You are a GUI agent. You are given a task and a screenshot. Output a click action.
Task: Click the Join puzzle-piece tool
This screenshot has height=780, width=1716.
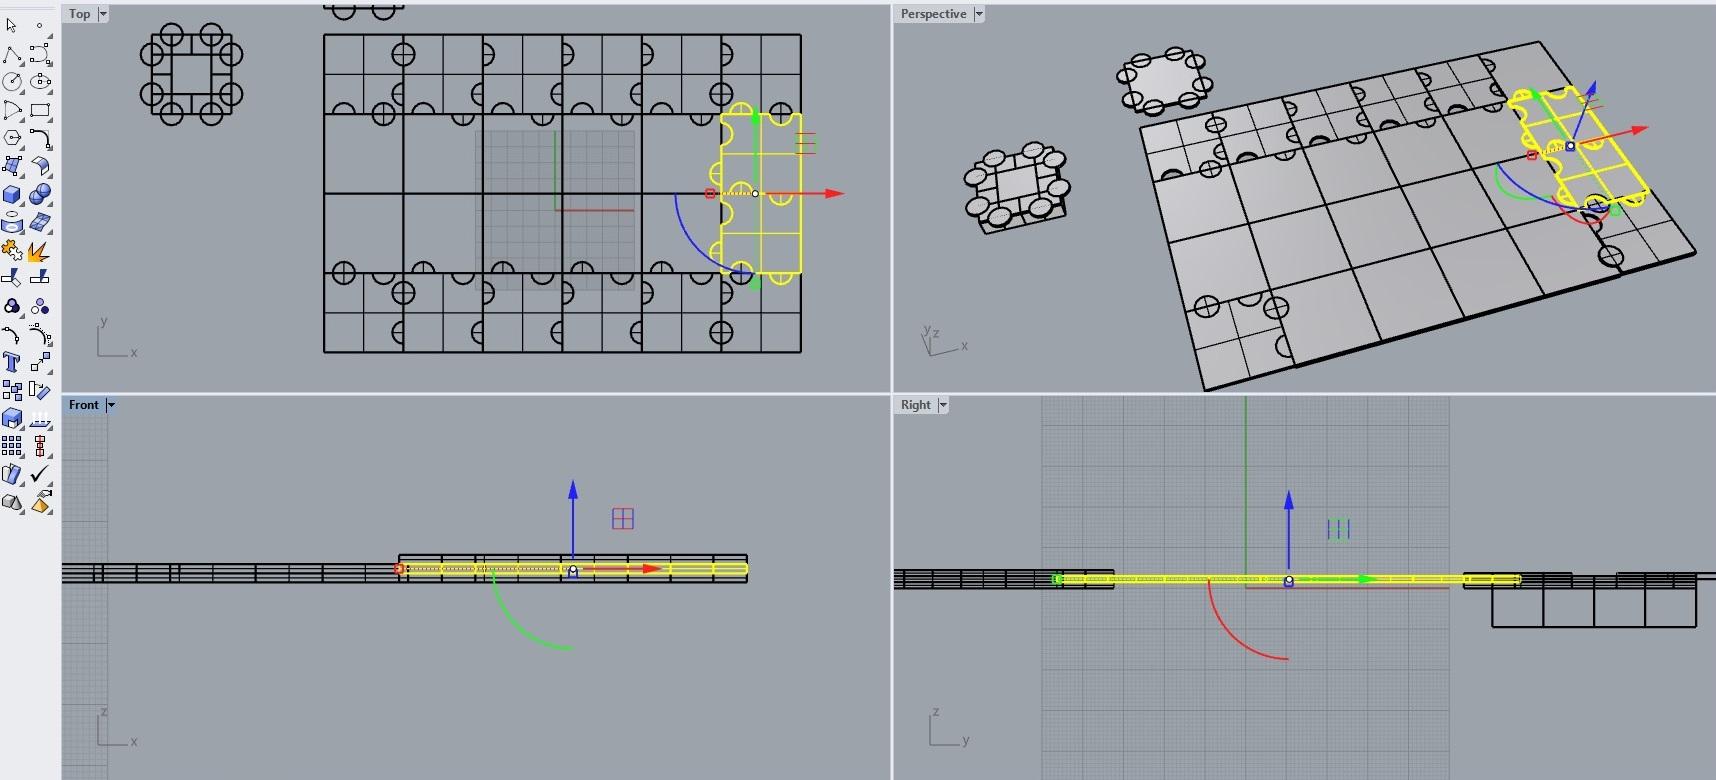(12, 250)
